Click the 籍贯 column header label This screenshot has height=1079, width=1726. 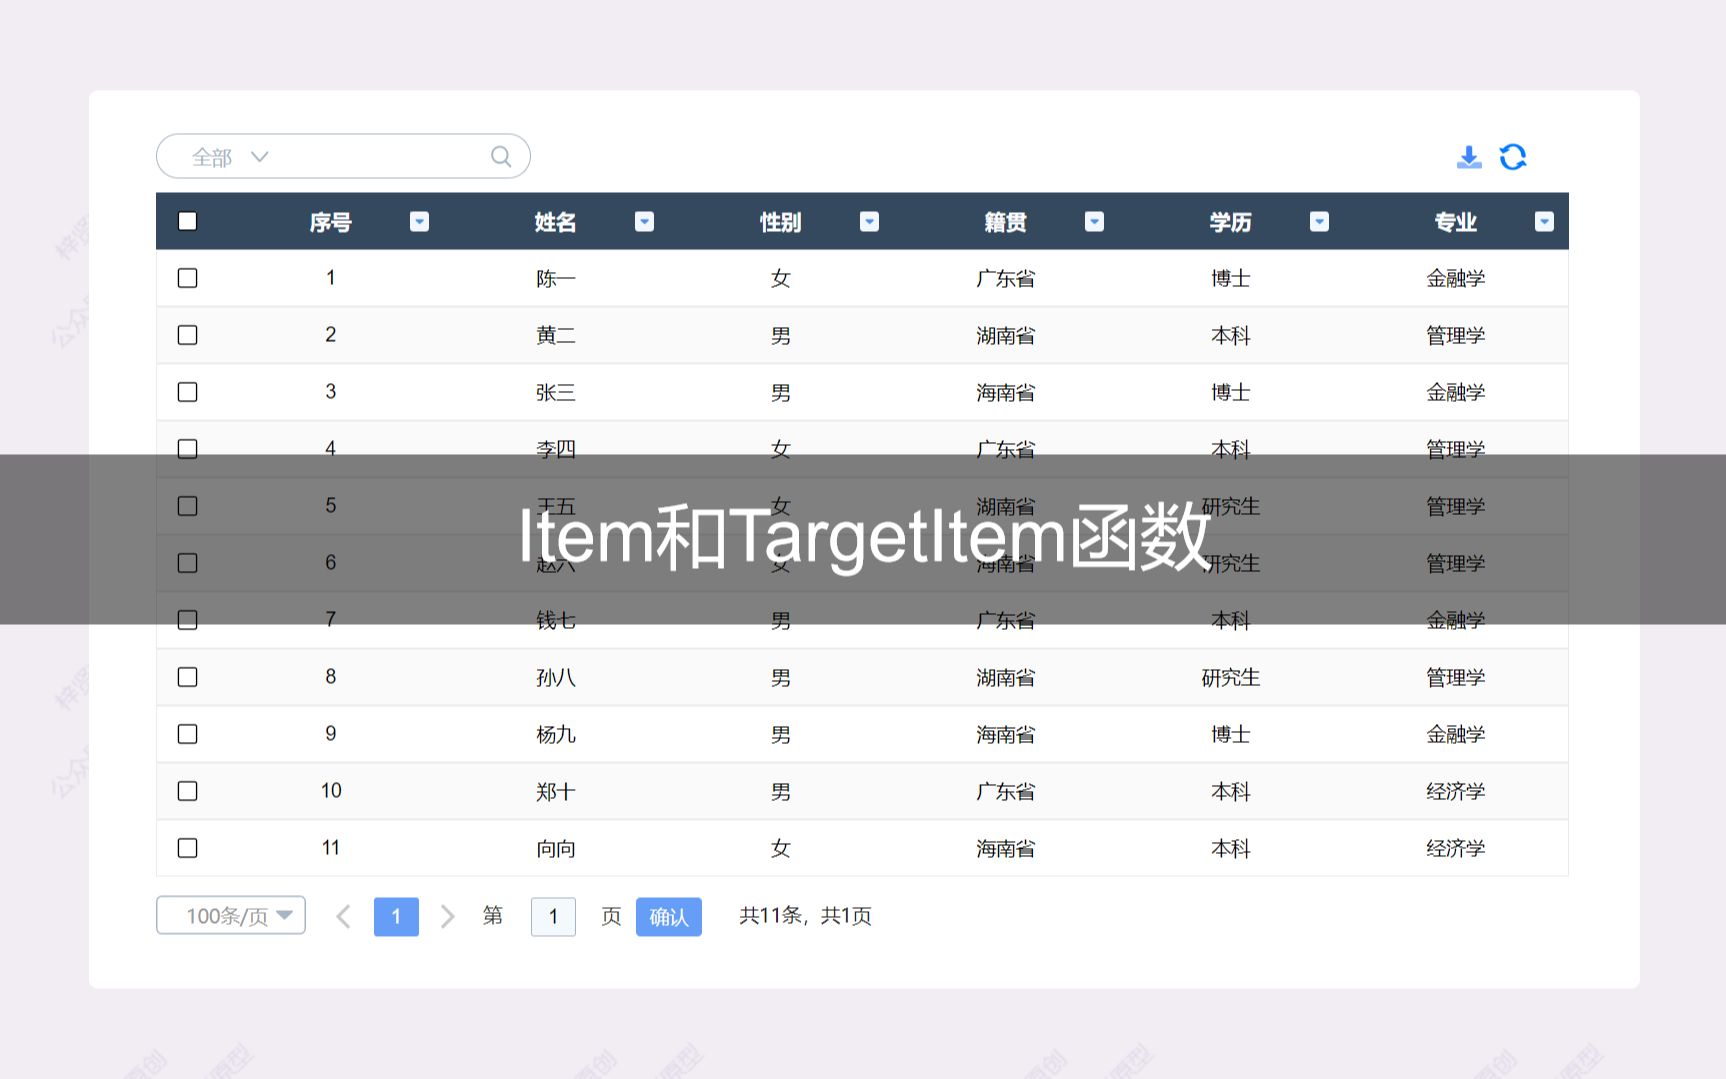point(1005,222)
